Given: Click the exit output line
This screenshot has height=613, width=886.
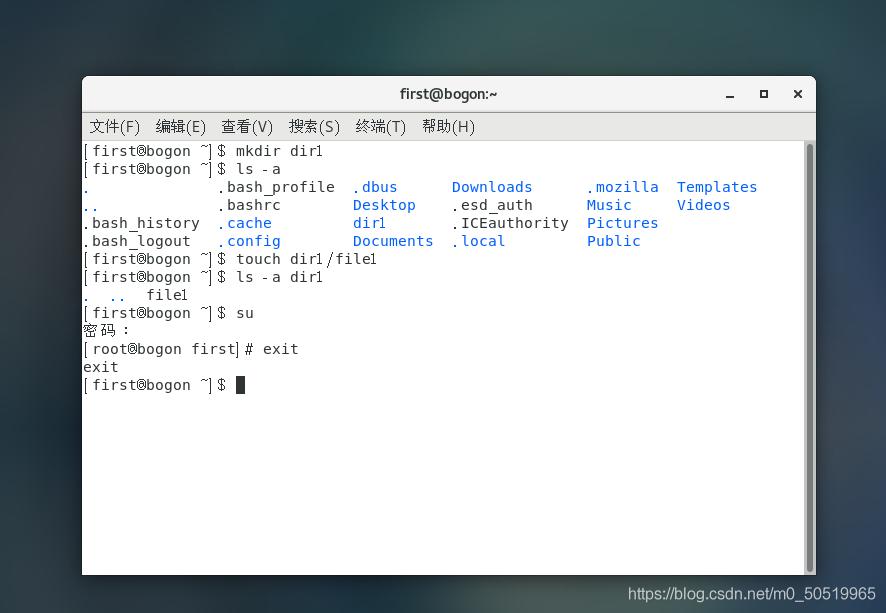Looking at the screenshot, I should pos(100,367).
